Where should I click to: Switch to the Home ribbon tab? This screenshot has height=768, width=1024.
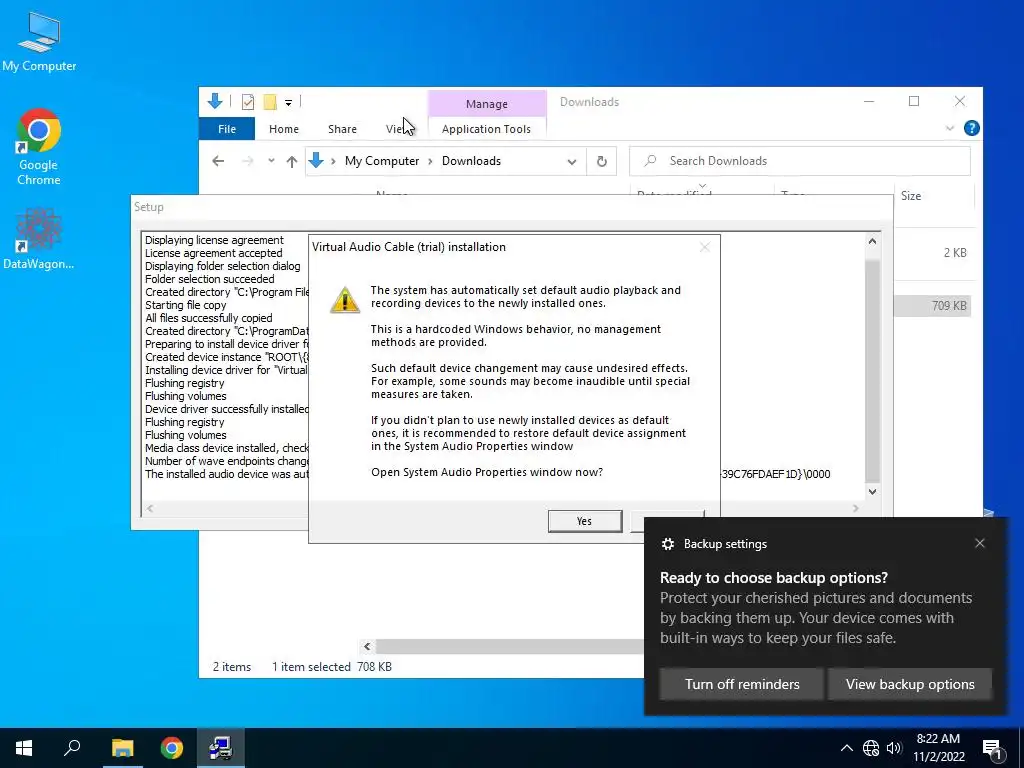[x=283, y=129]
